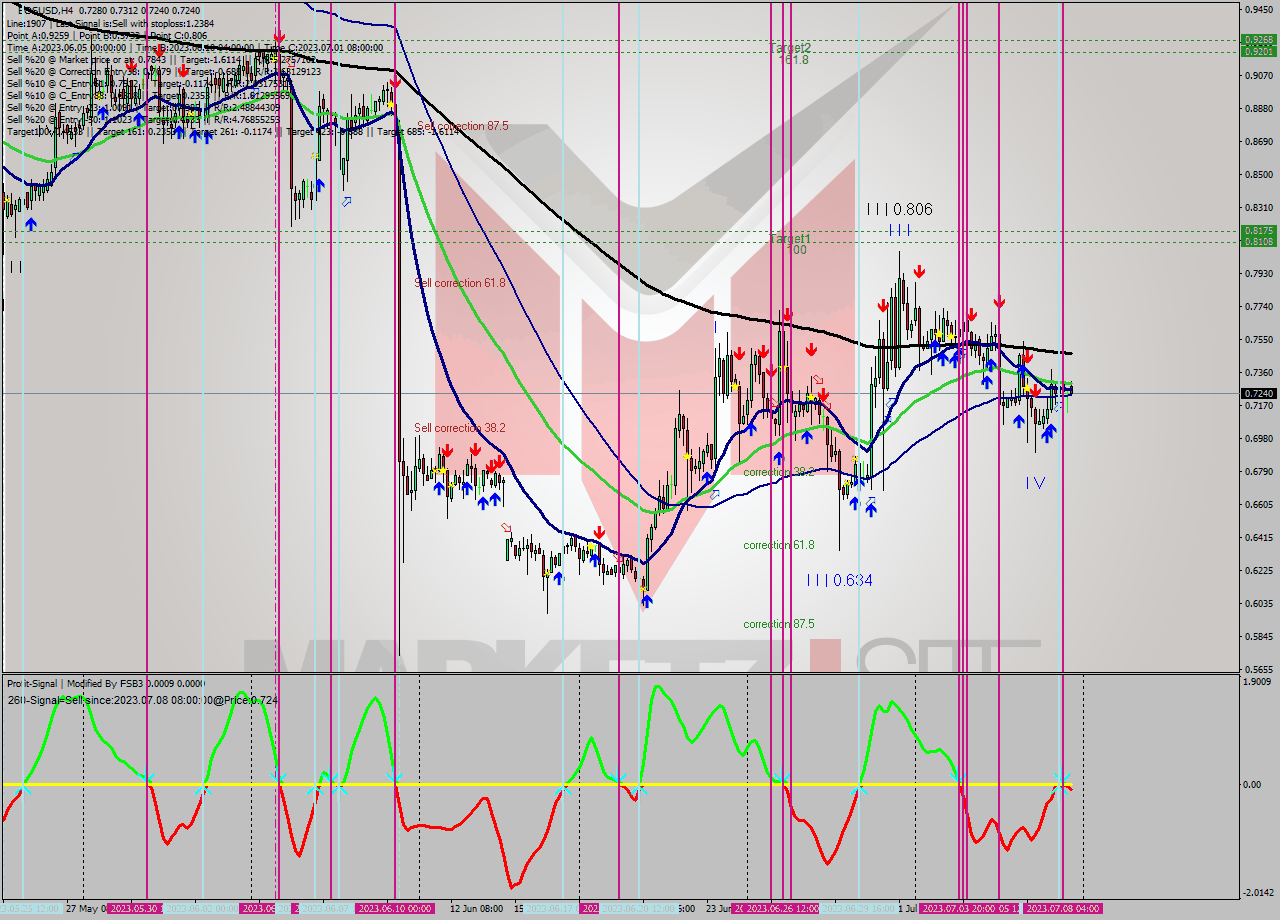1280x920 pixels.
Task: Click the 'Sell correction 87.5' label
Action: (x=463, y=126)
